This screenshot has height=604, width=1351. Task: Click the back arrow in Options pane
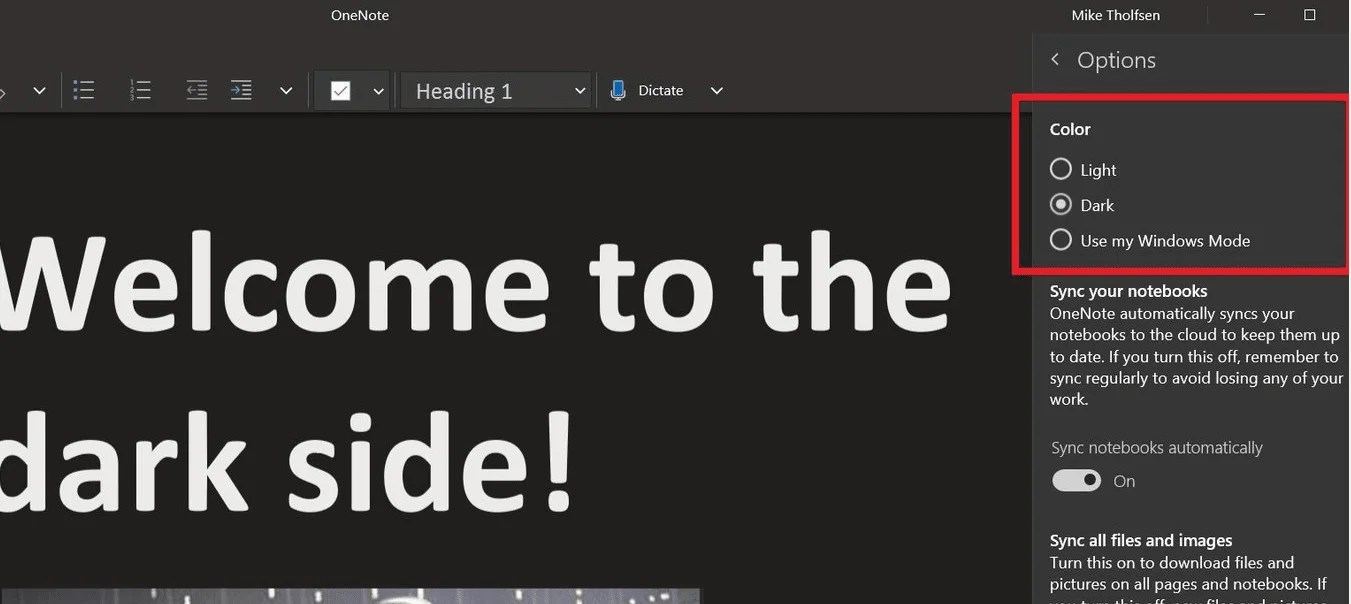[1055, 59]
